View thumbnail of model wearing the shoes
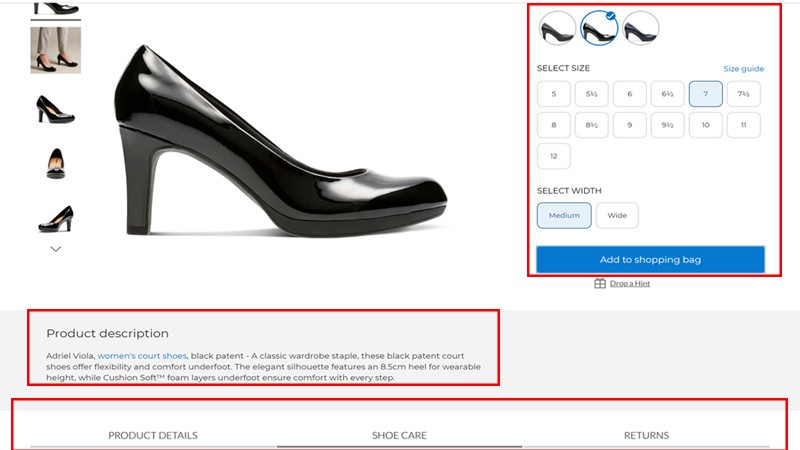This screenshot has height=450, width=800. (56, 50)
